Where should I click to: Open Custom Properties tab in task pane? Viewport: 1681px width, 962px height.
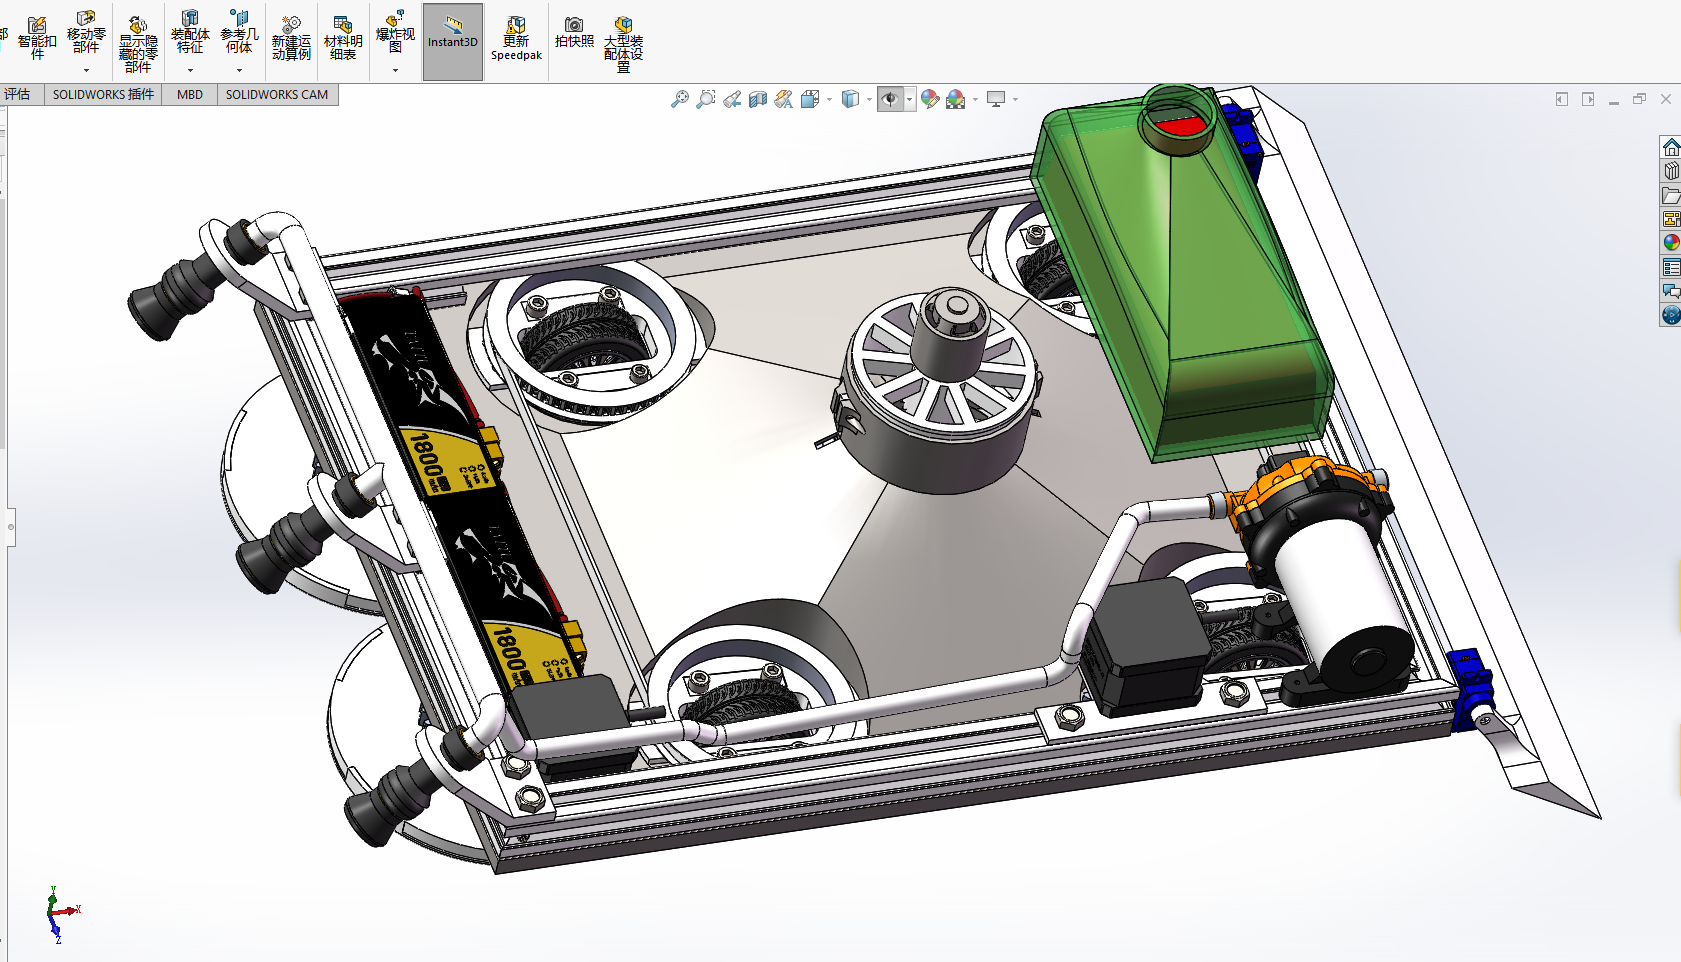[x=1671, y=267]
